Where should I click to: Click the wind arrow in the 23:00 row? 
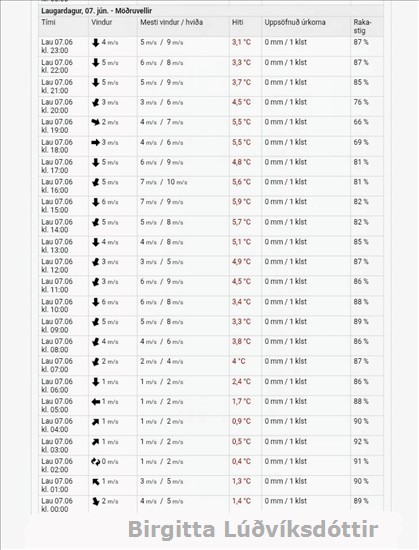coord(95,43)
